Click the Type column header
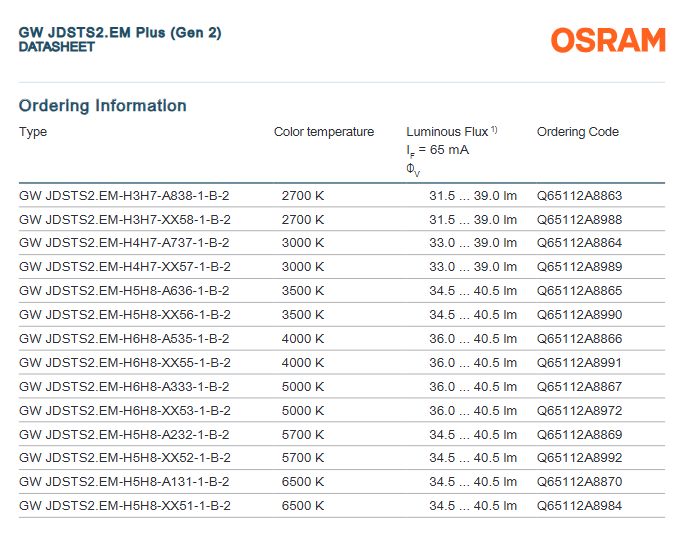This screenshot has height=537, width=681. (x=33, y=132)
